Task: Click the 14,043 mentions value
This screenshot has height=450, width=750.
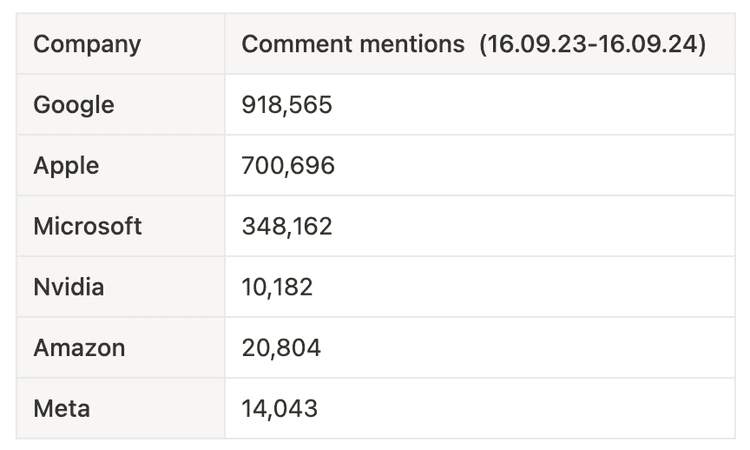Action: coord(280,408)
